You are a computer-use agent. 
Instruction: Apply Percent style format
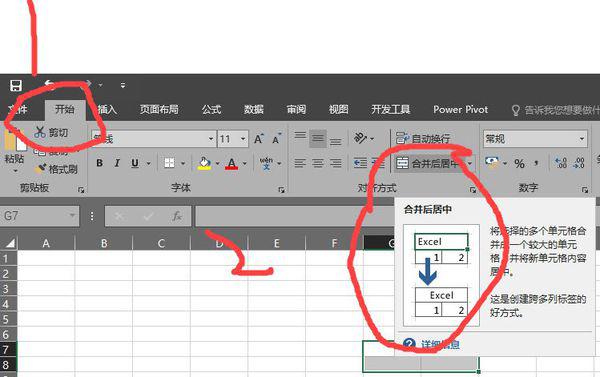coord(519,164)
